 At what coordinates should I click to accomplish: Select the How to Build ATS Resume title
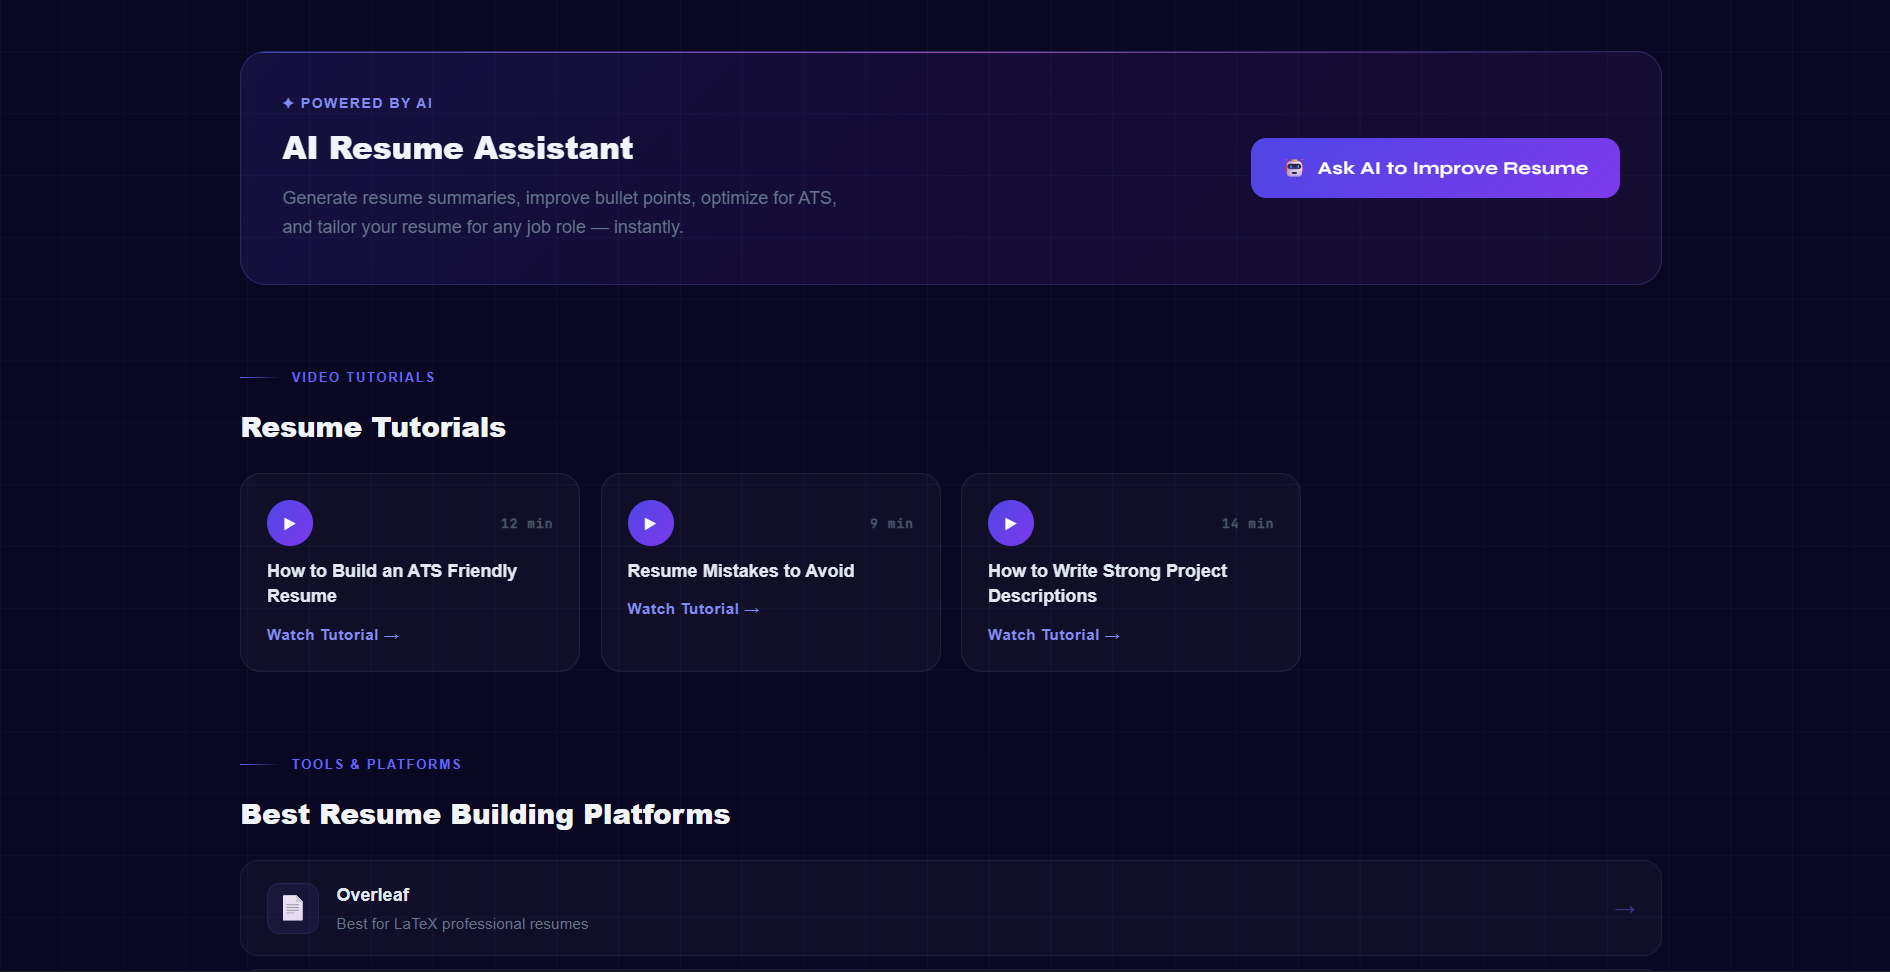point(391,583)
